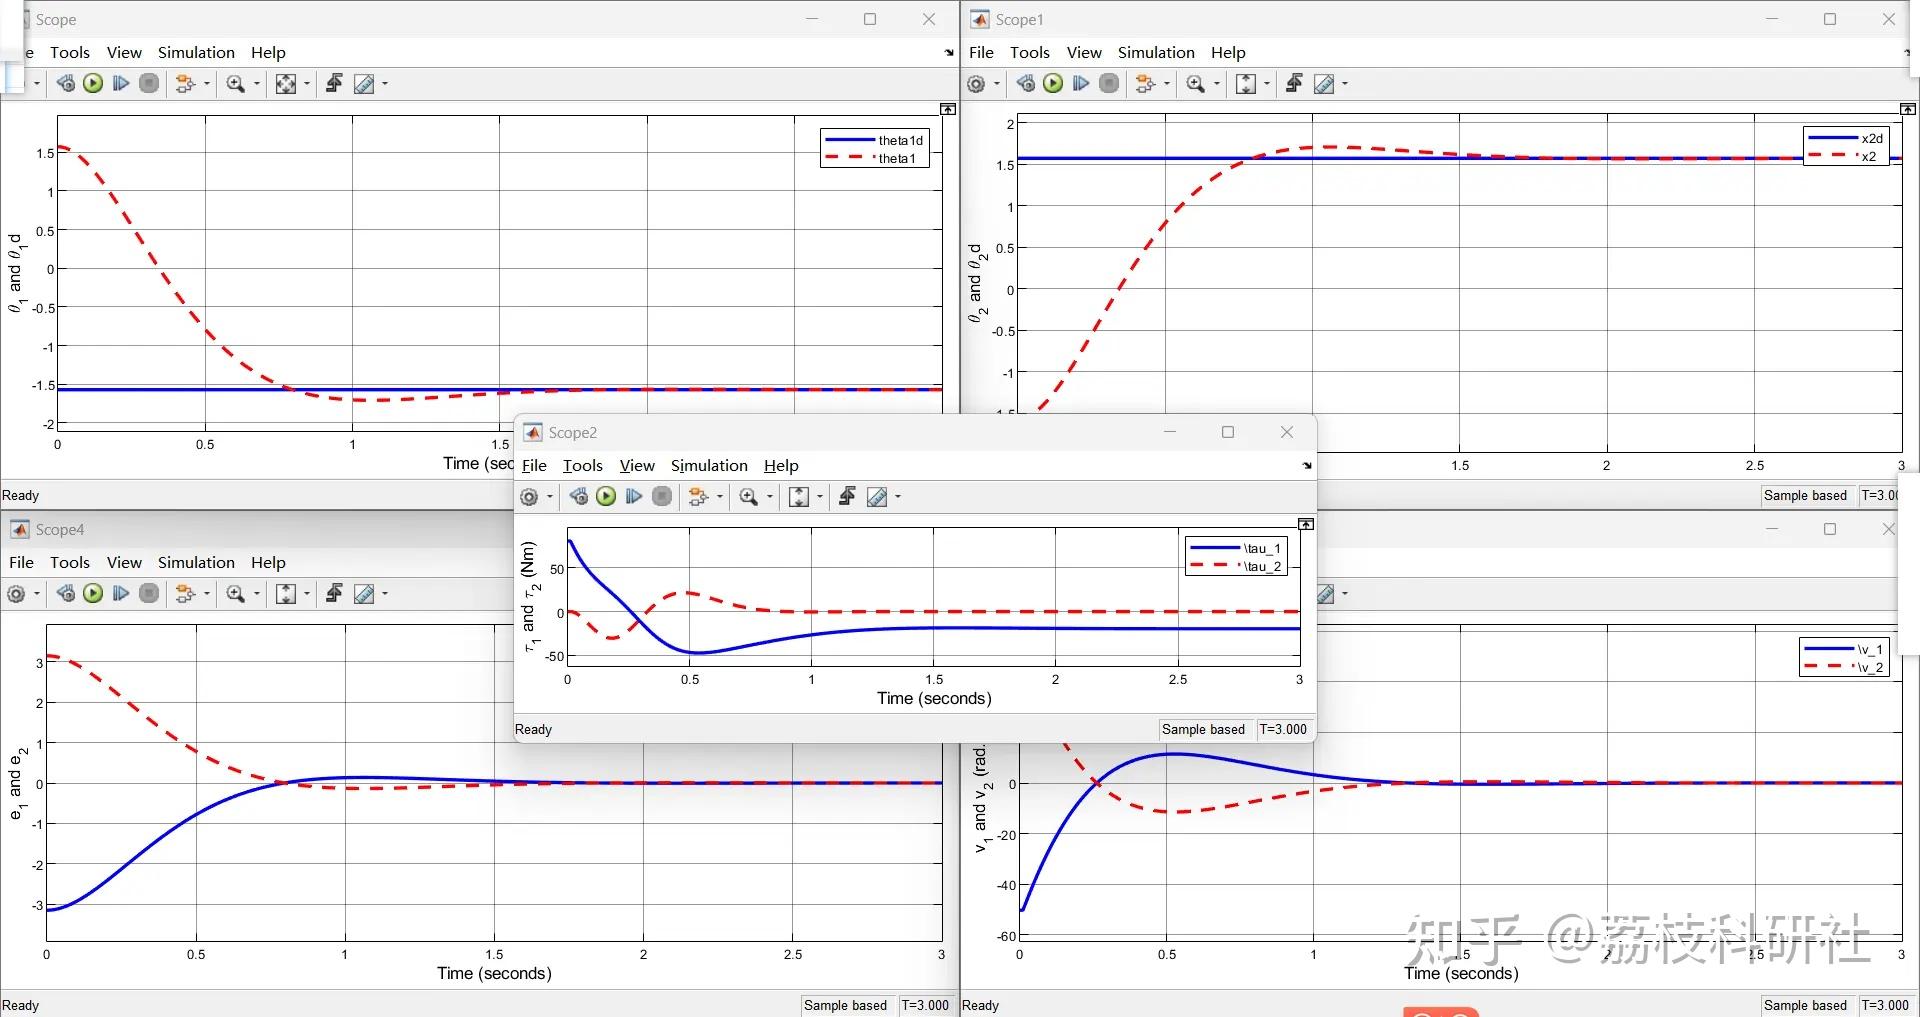Run the simulation from Scope4
The width and height of the screenshot is (1920, 1017).
[93, 594]
